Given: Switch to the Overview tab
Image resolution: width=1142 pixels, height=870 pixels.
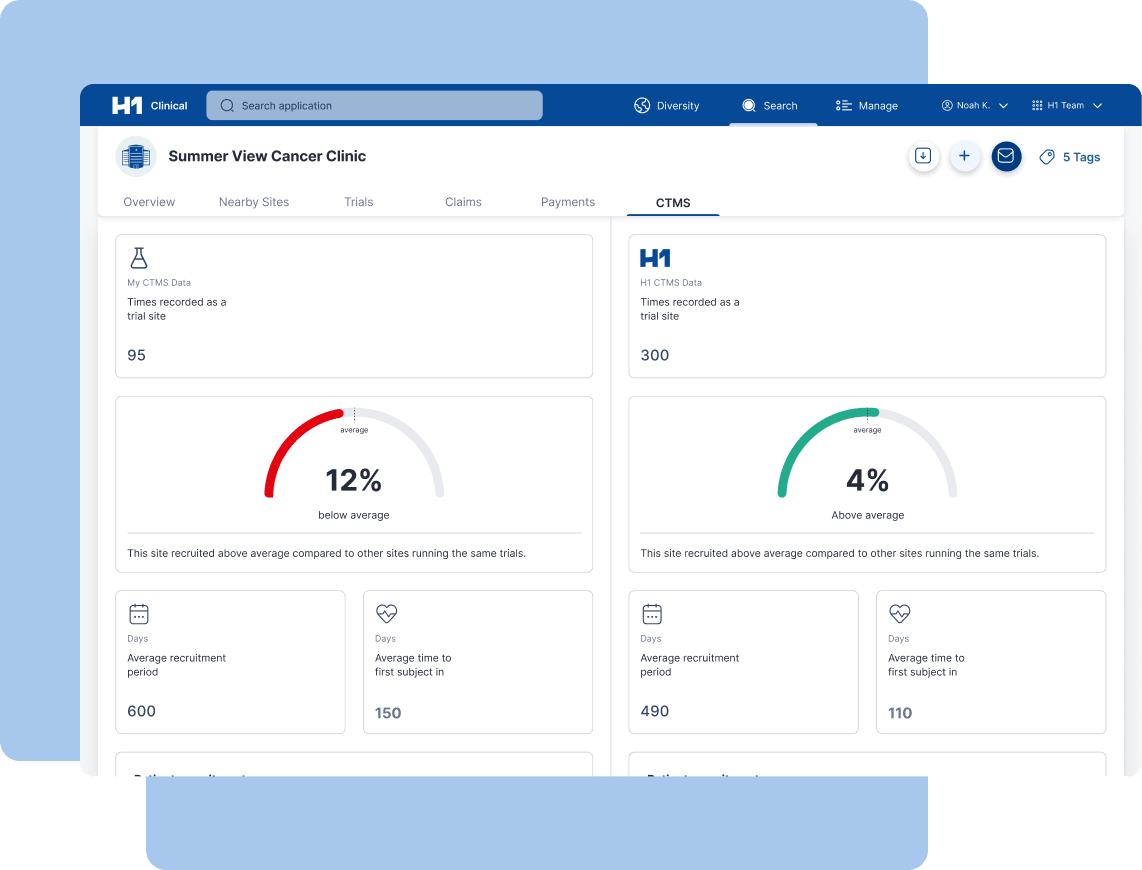Looking at the screenshot, I should (x=149, y=202).
